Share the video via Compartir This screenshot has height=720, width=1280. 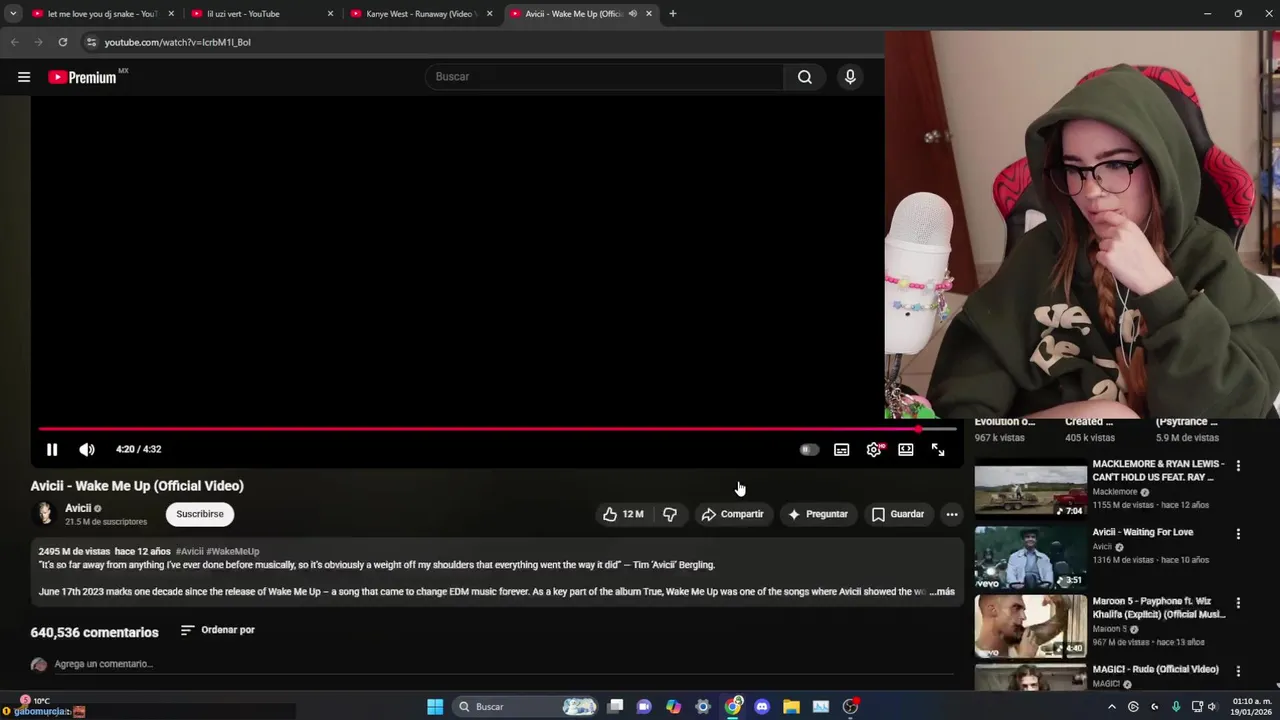(x=732, y=514)
